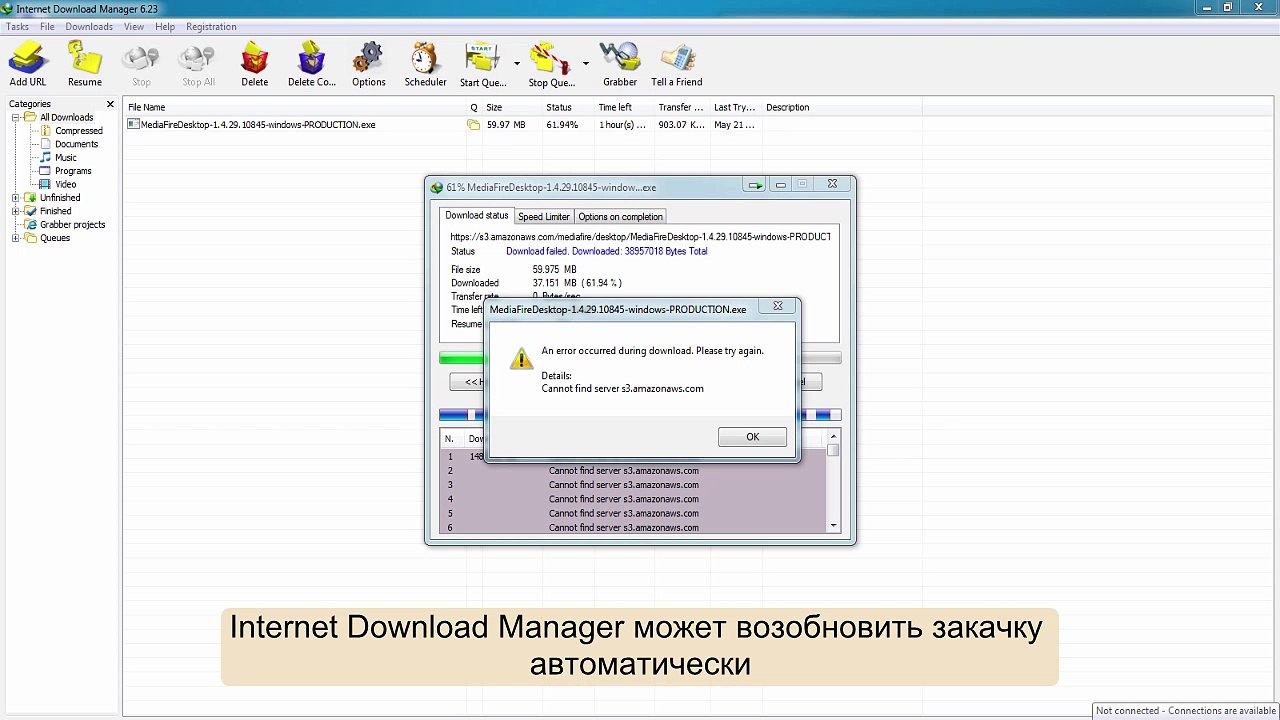Open Options using the gears icon
The height and width of the screenshot is (720, 1280).
tap(368, 58)
